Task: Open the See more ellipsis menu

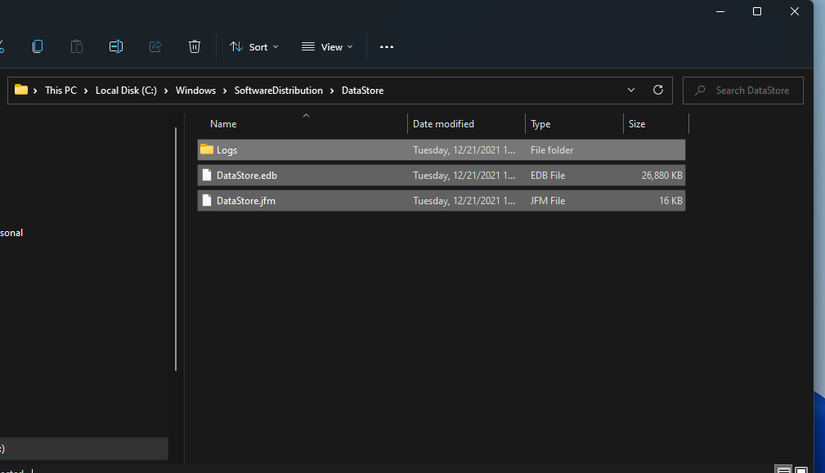Action: (x=387, y=47)
